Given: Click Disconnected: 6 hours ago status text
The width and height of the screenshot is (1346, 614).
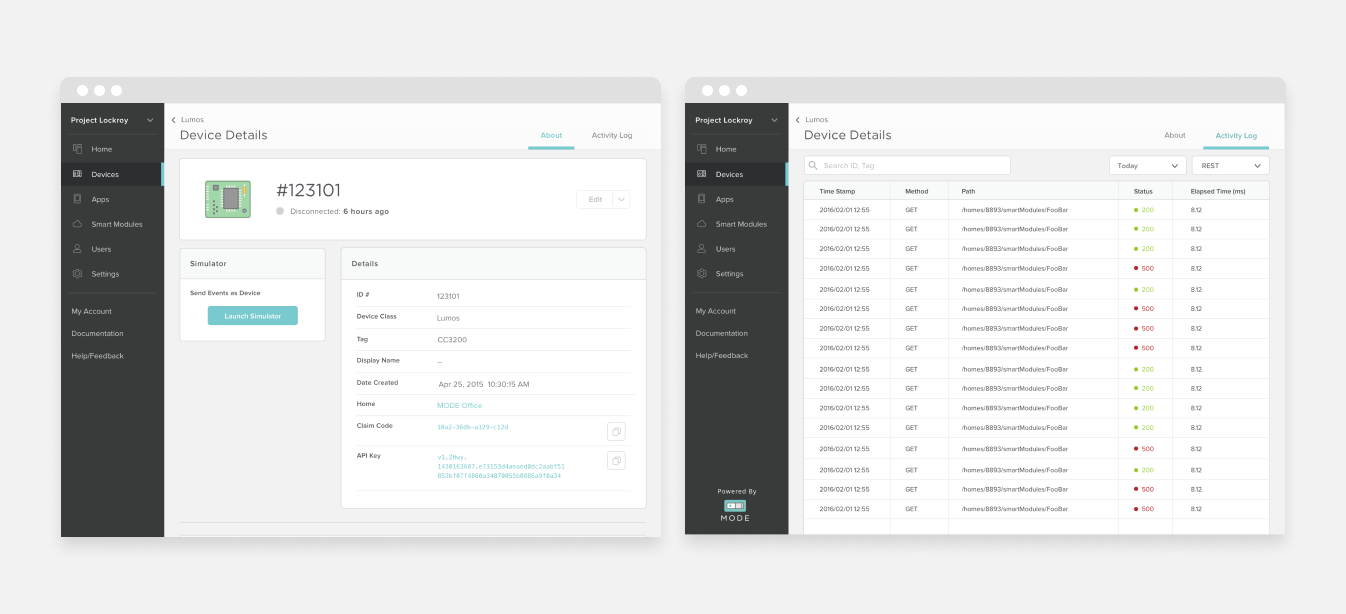Looking at the screenshot, I should pyautogui.click(x=339, y=212).
